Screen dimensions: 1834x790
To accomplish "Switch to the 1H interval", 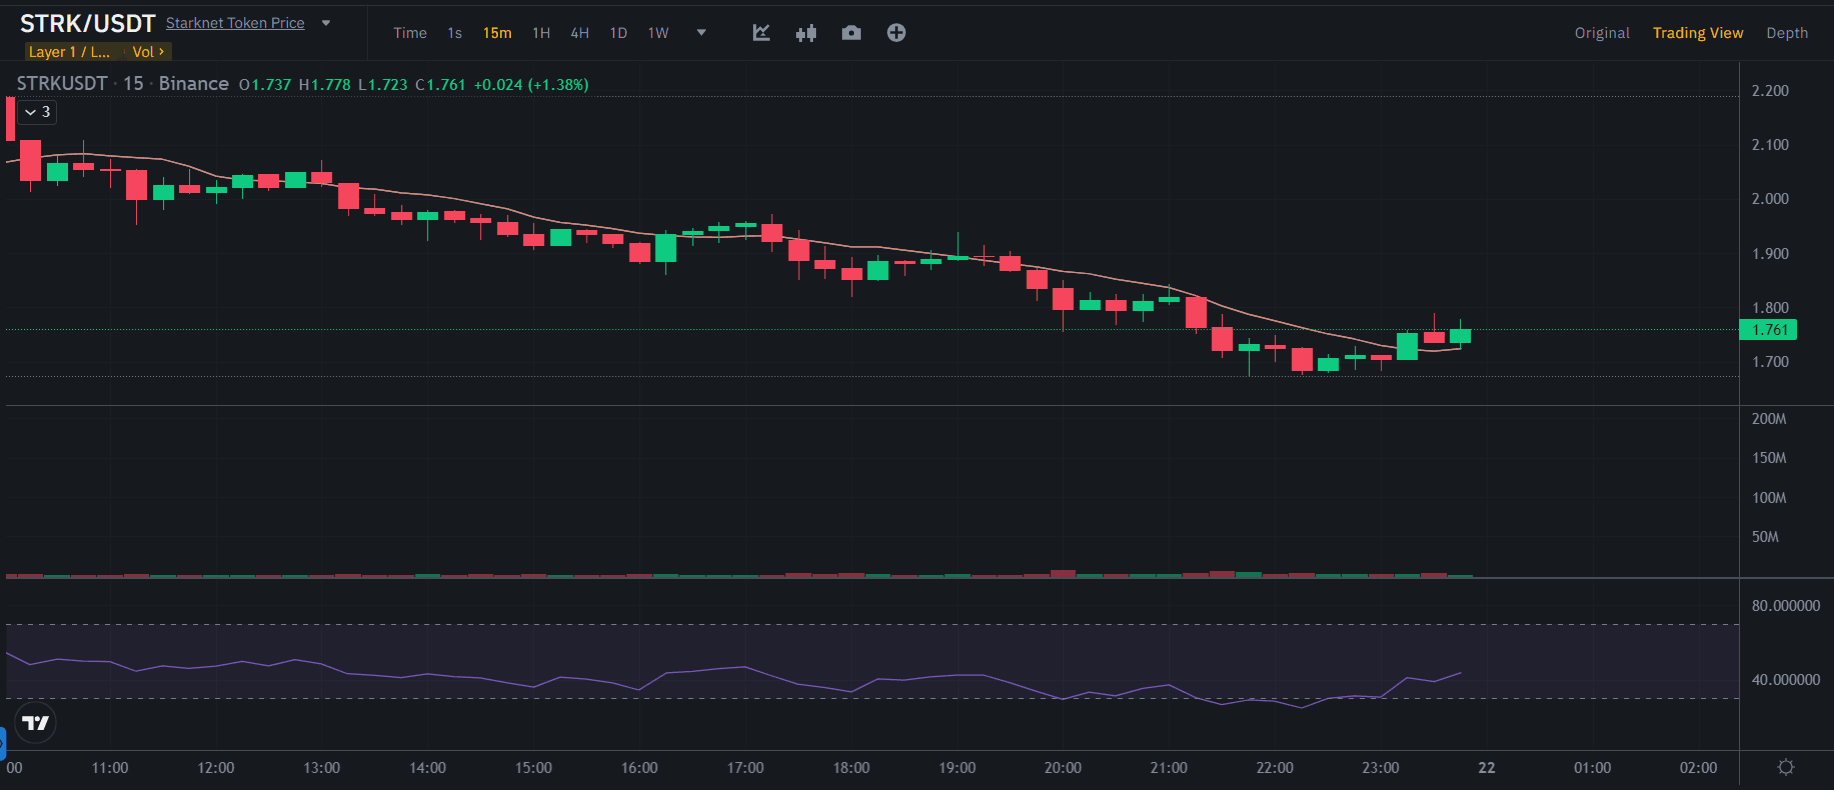I will 541,33.
